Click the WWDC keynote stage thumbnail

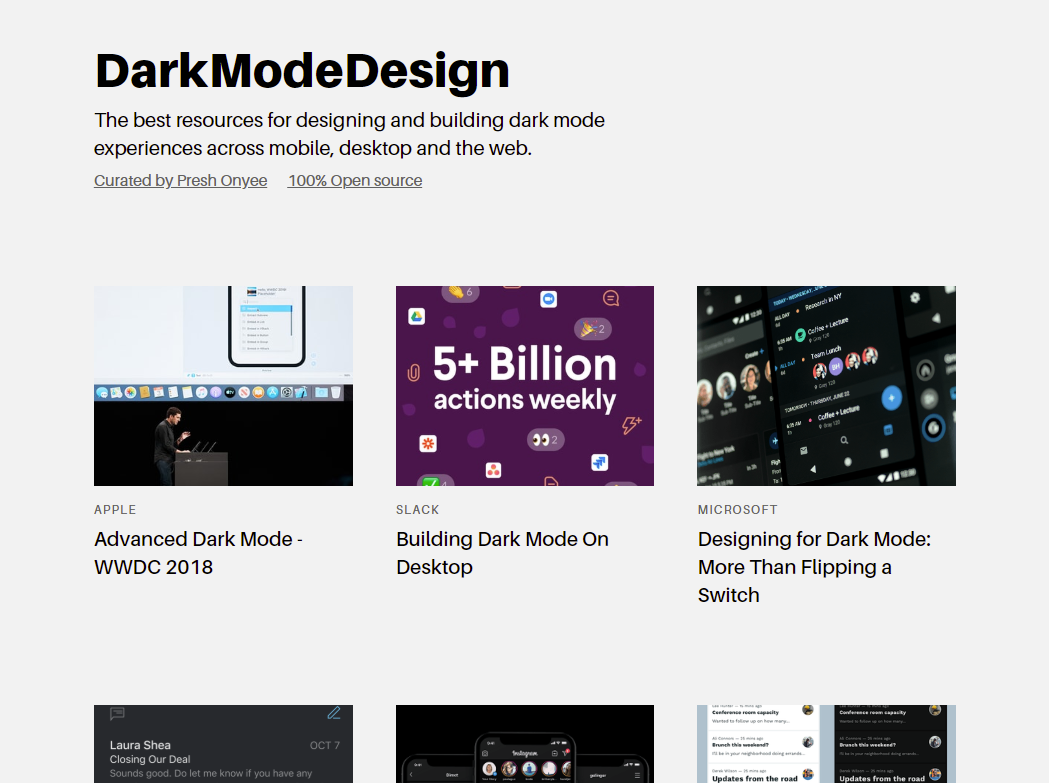223,385
